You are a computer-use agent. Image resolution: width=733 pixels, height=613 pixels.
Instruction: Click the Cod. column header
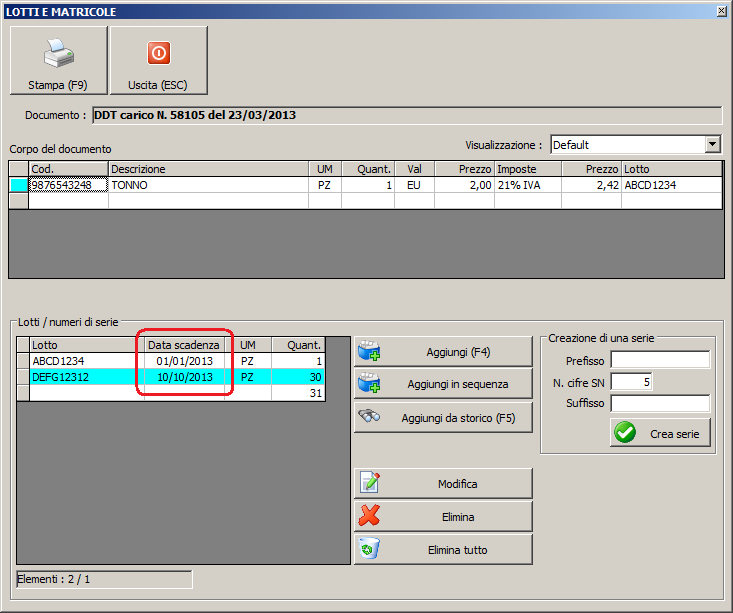tap(68, 169)
